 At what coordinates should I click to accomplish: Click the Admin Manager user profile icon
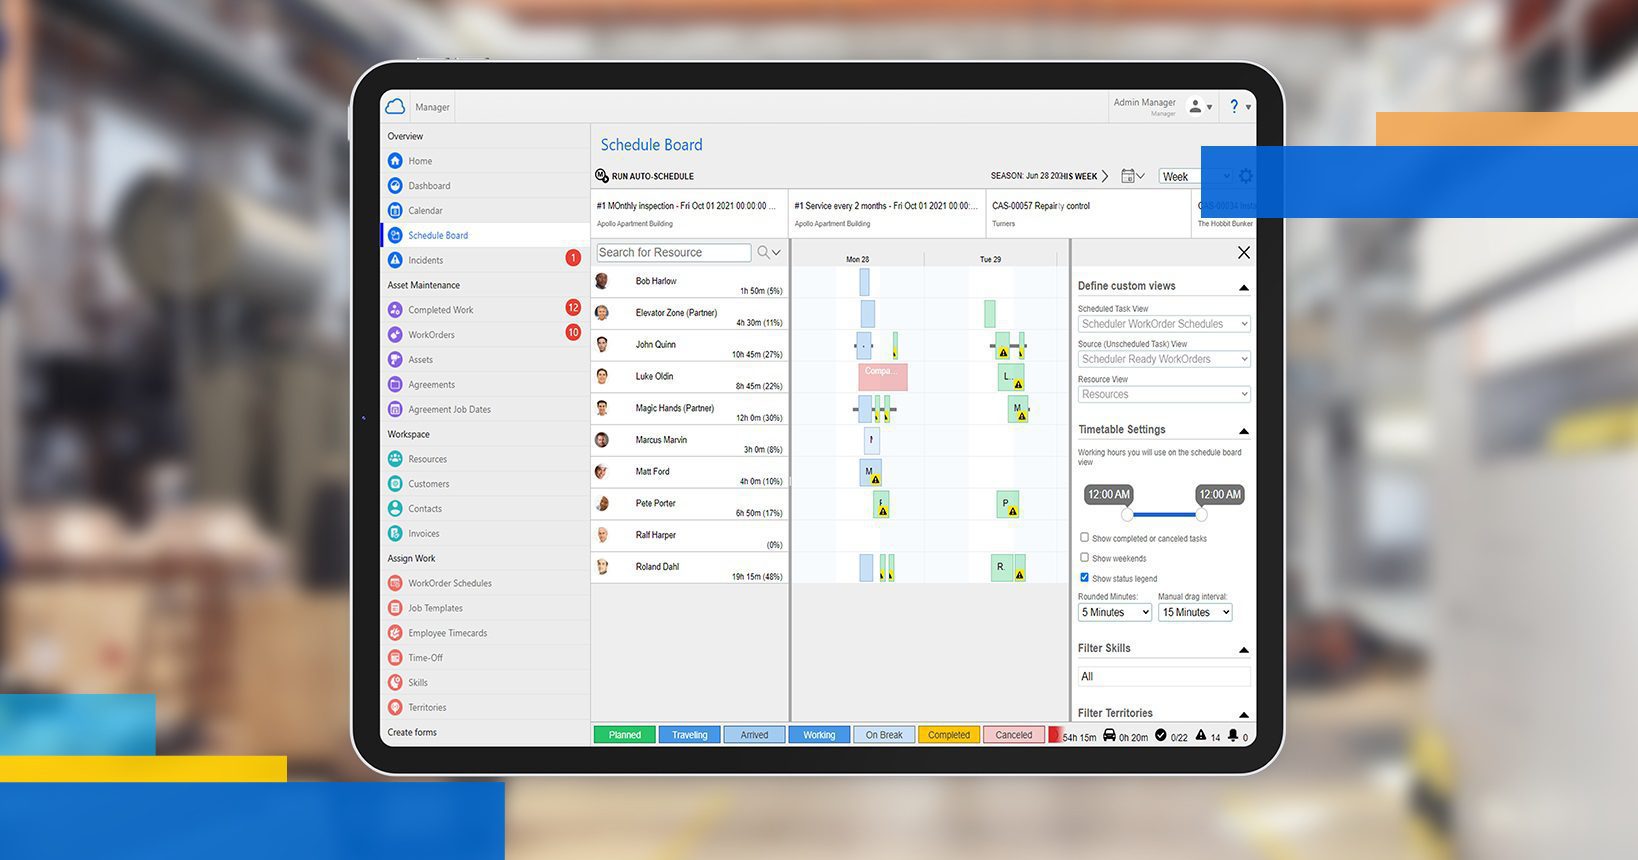pos(1195,107)
